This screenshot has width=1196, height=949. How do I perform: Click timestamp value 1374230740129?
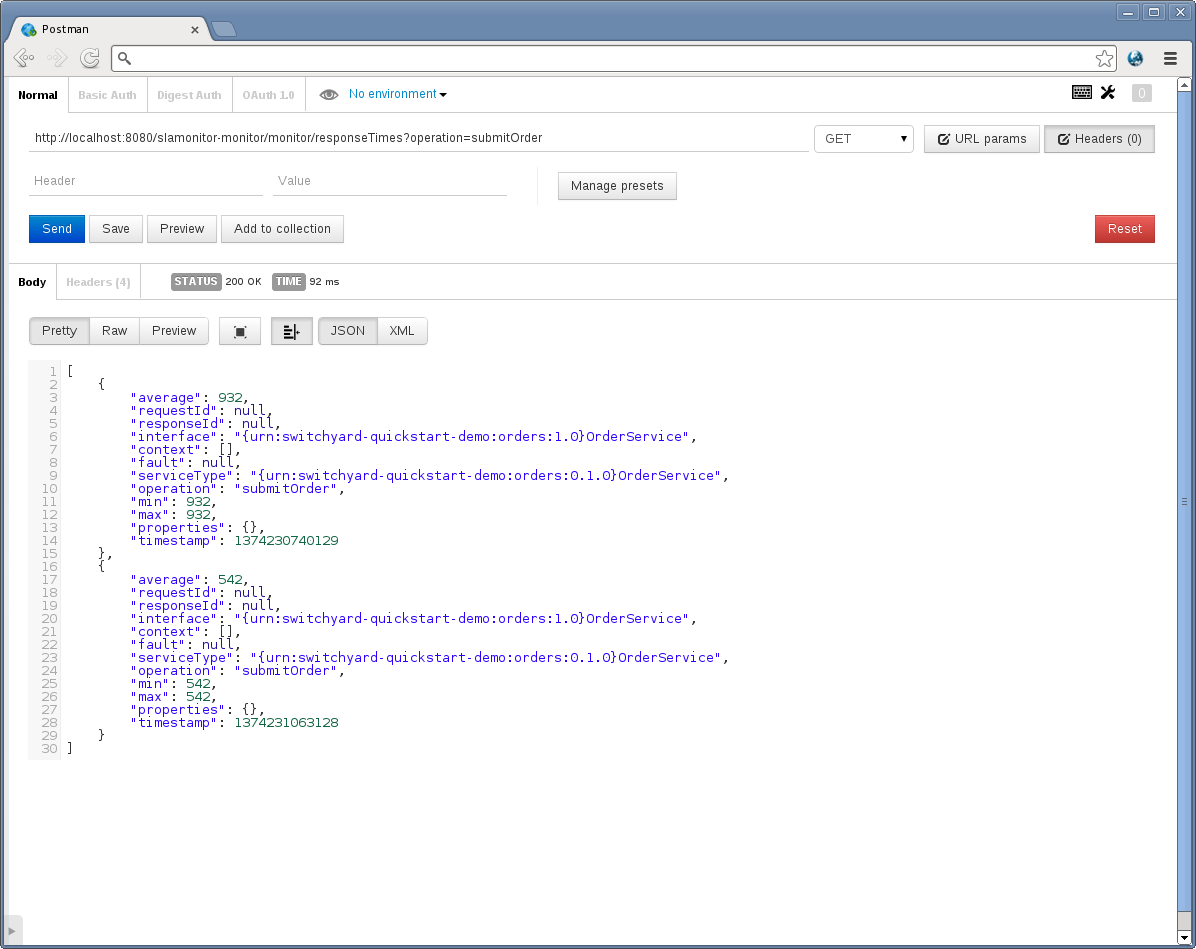(286, 541)
